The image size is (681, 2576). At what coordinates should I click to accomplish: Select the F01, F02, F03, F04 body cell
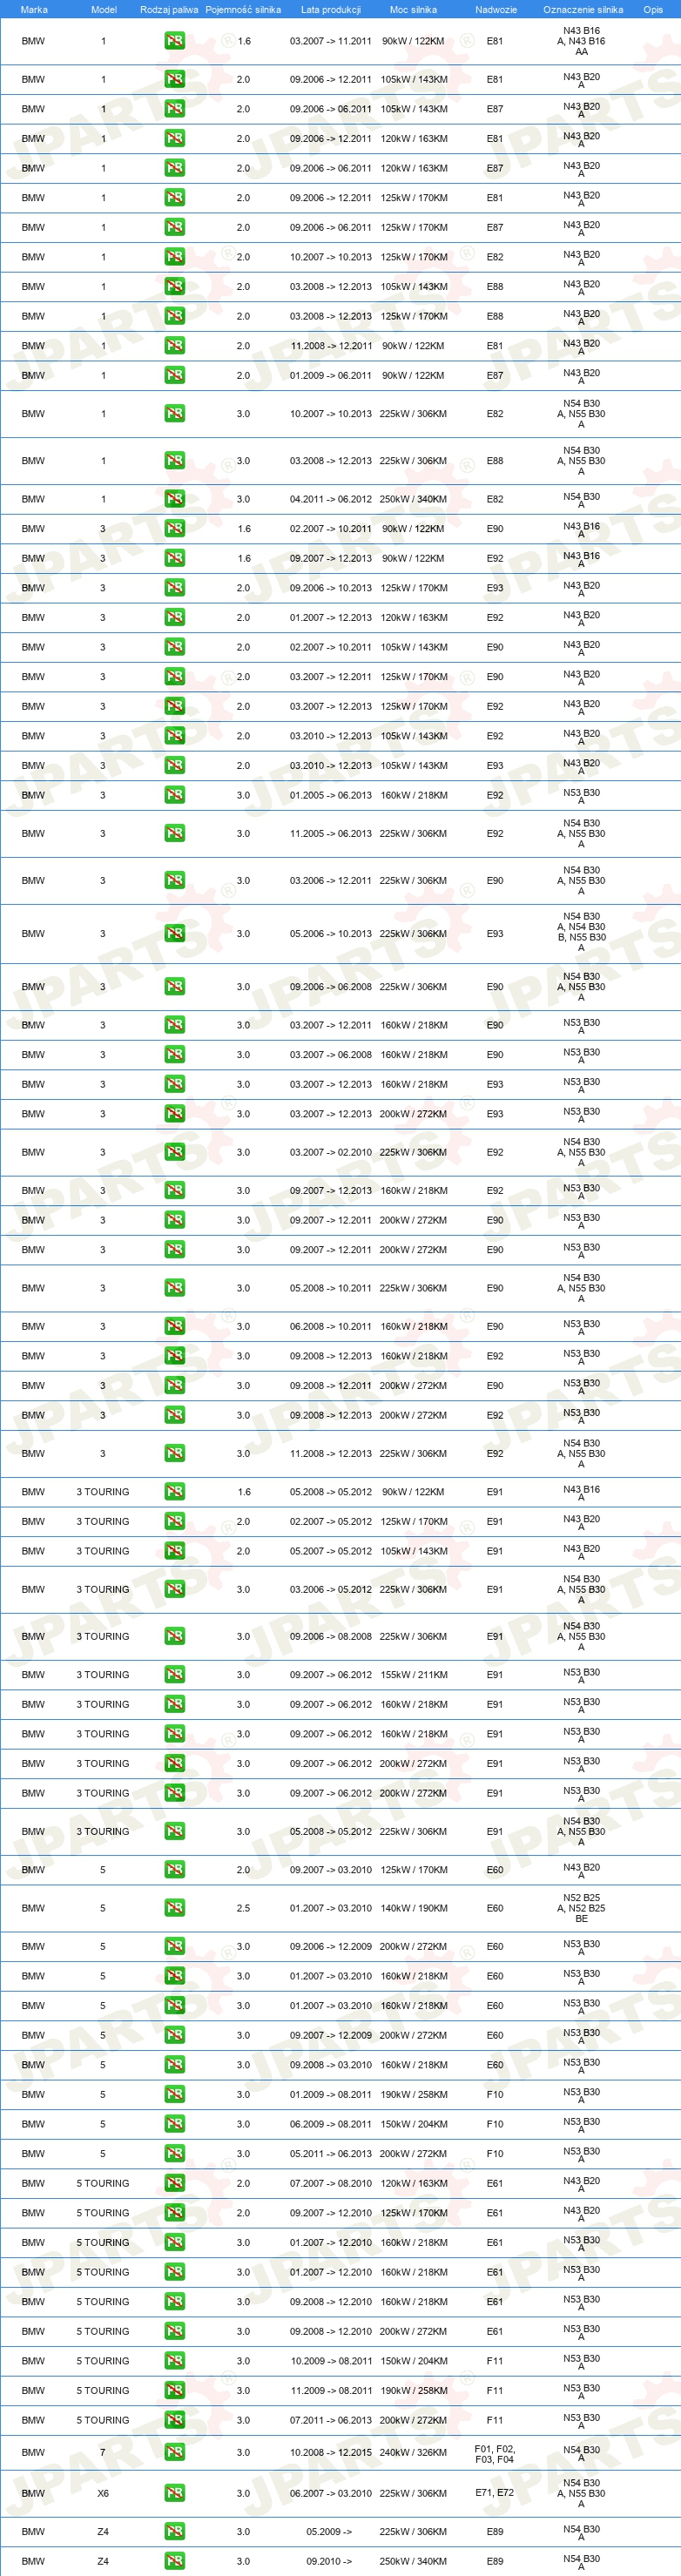click(x=495, y=2455)
